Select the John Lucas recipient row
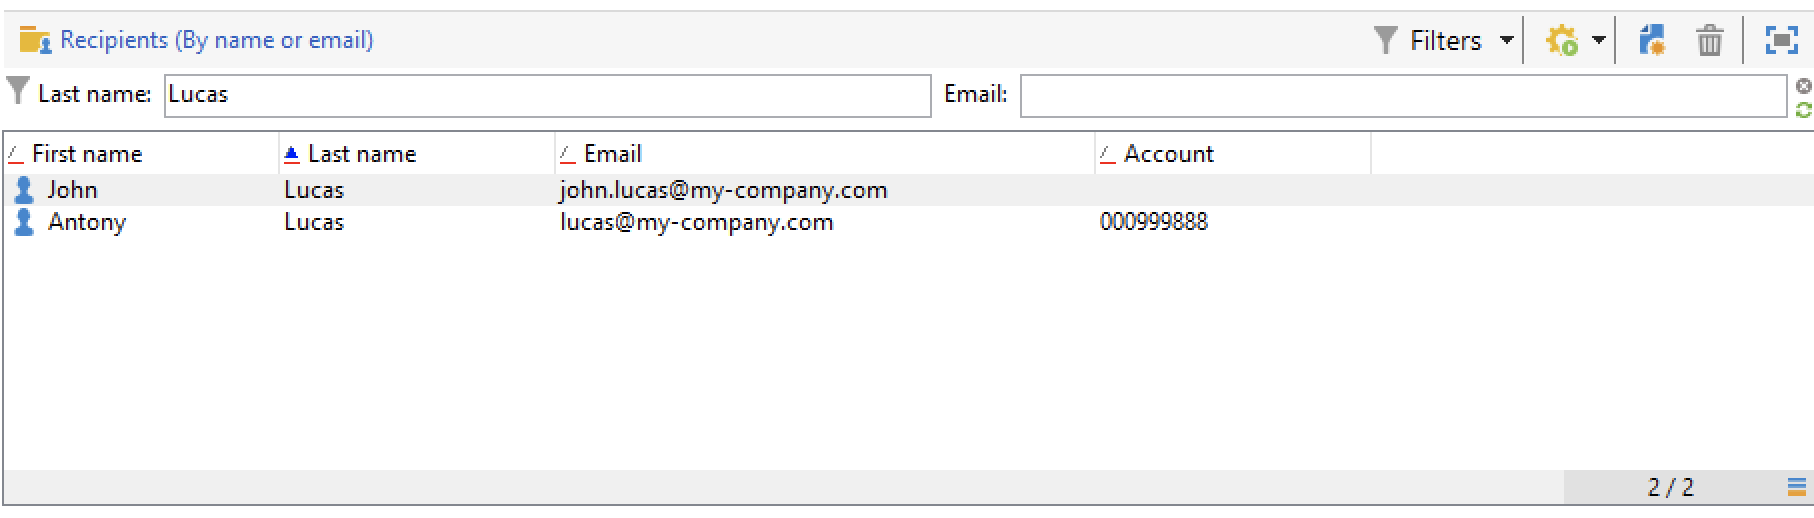 [x=907, y=190]
